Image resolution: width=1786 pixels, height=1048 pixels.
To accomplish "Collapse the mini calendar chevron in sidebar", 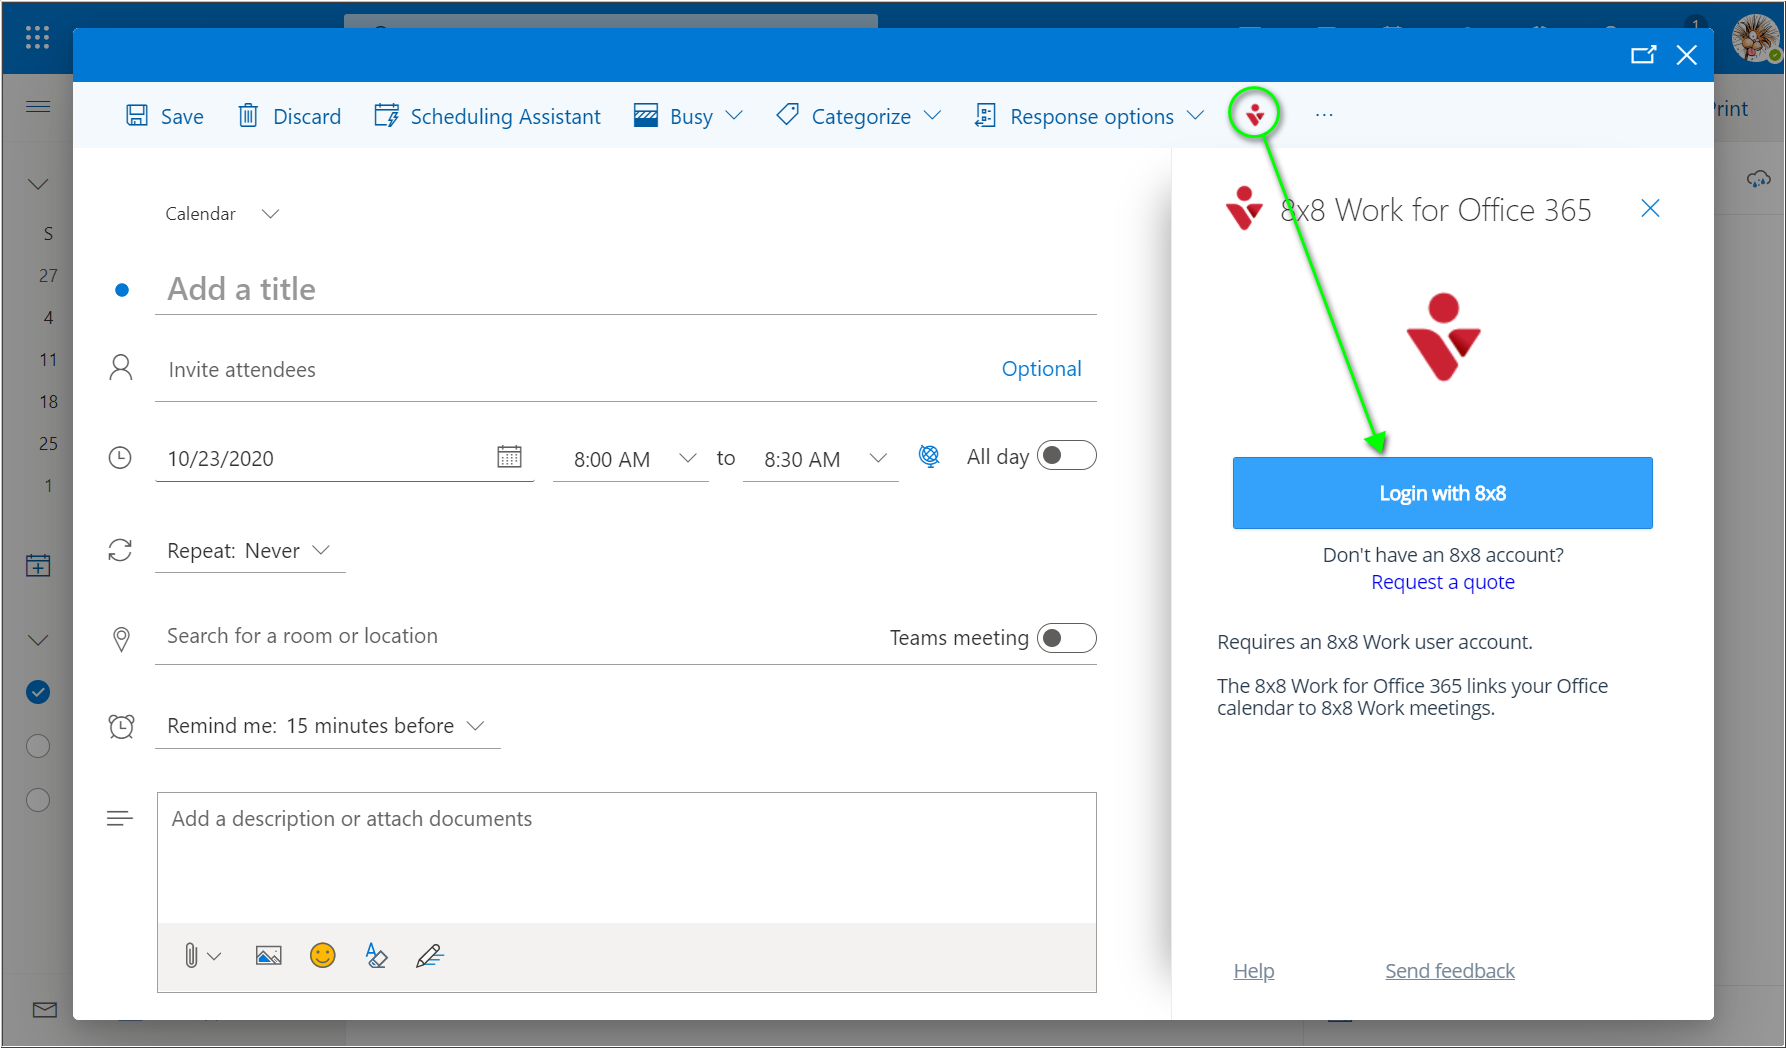I will pos(38,184).
